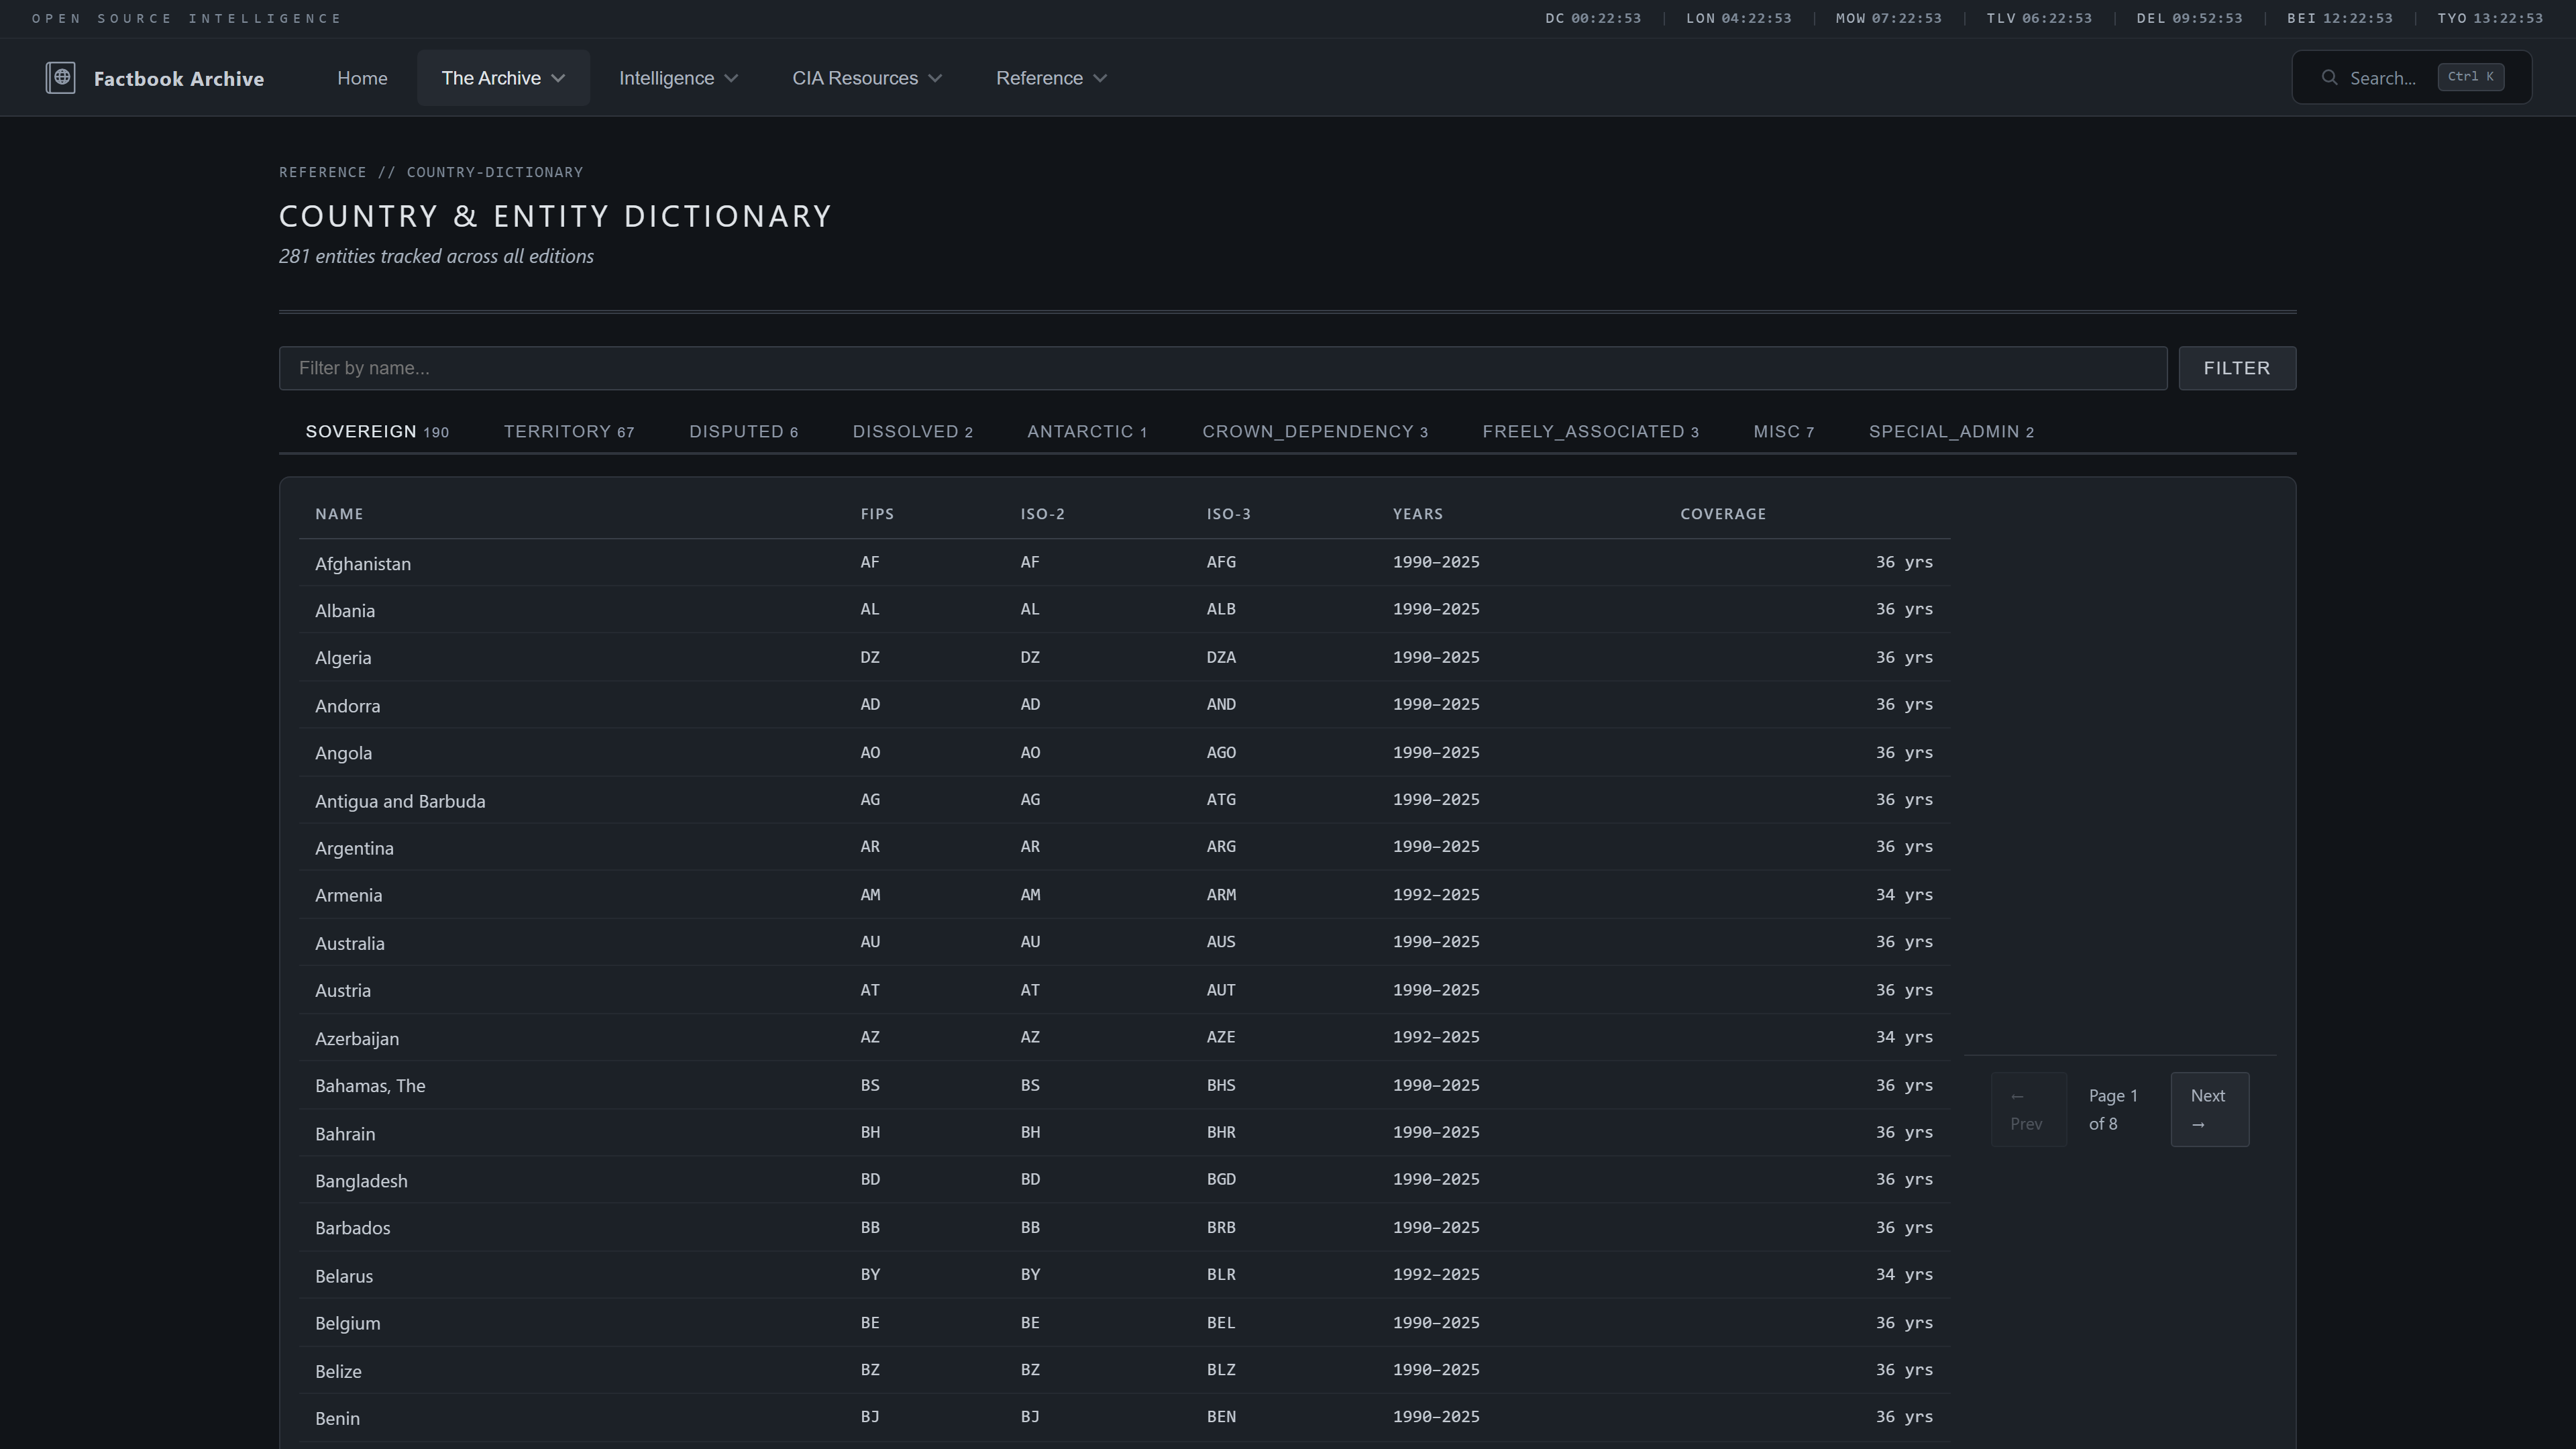Open the Reference menu chevron
This screenshot has height=1449, width=2576.
(x=1100, y=78)
